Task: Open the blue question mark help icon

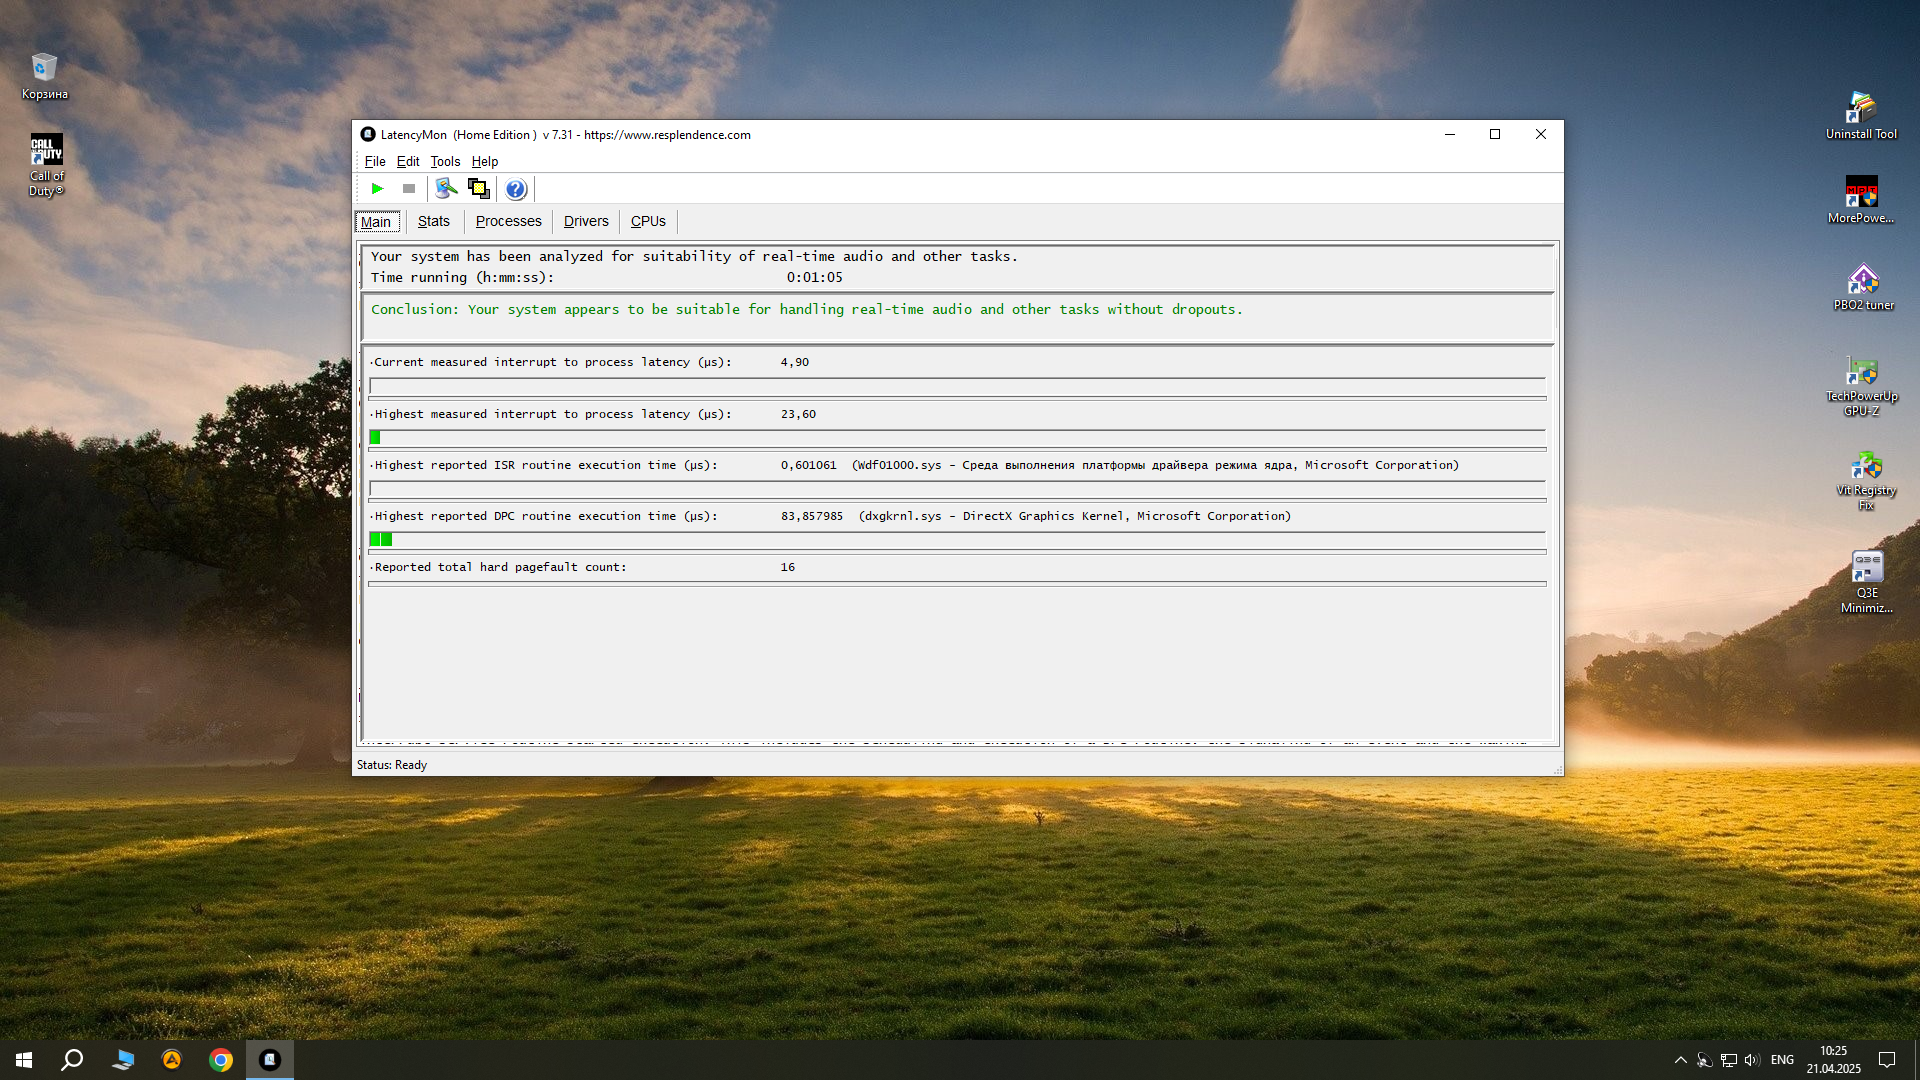Action: (515, 189)
